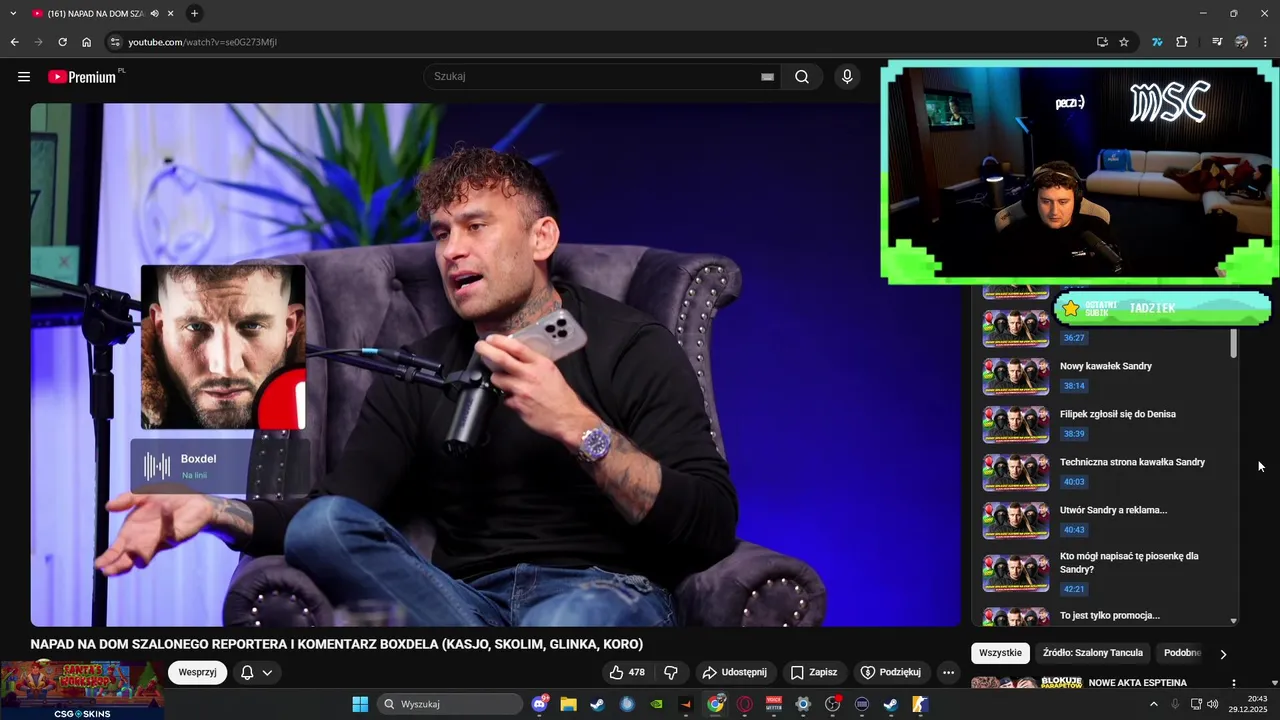Open clock and date 20:43 panel
The image size is (1280, 720).
[x=1248, y=704]
